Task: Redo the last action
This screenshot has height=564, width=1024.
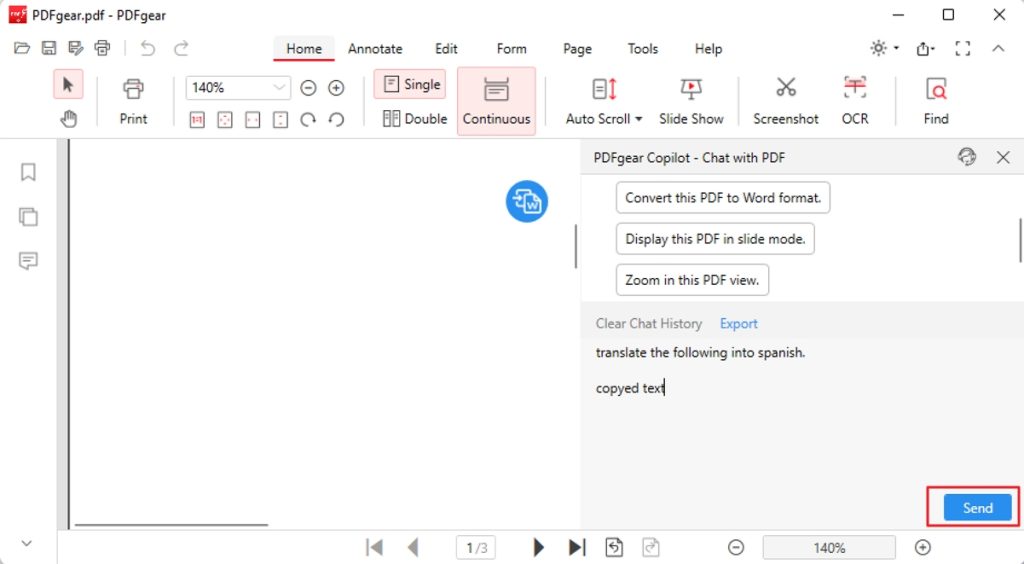Action: click(181, 48)
